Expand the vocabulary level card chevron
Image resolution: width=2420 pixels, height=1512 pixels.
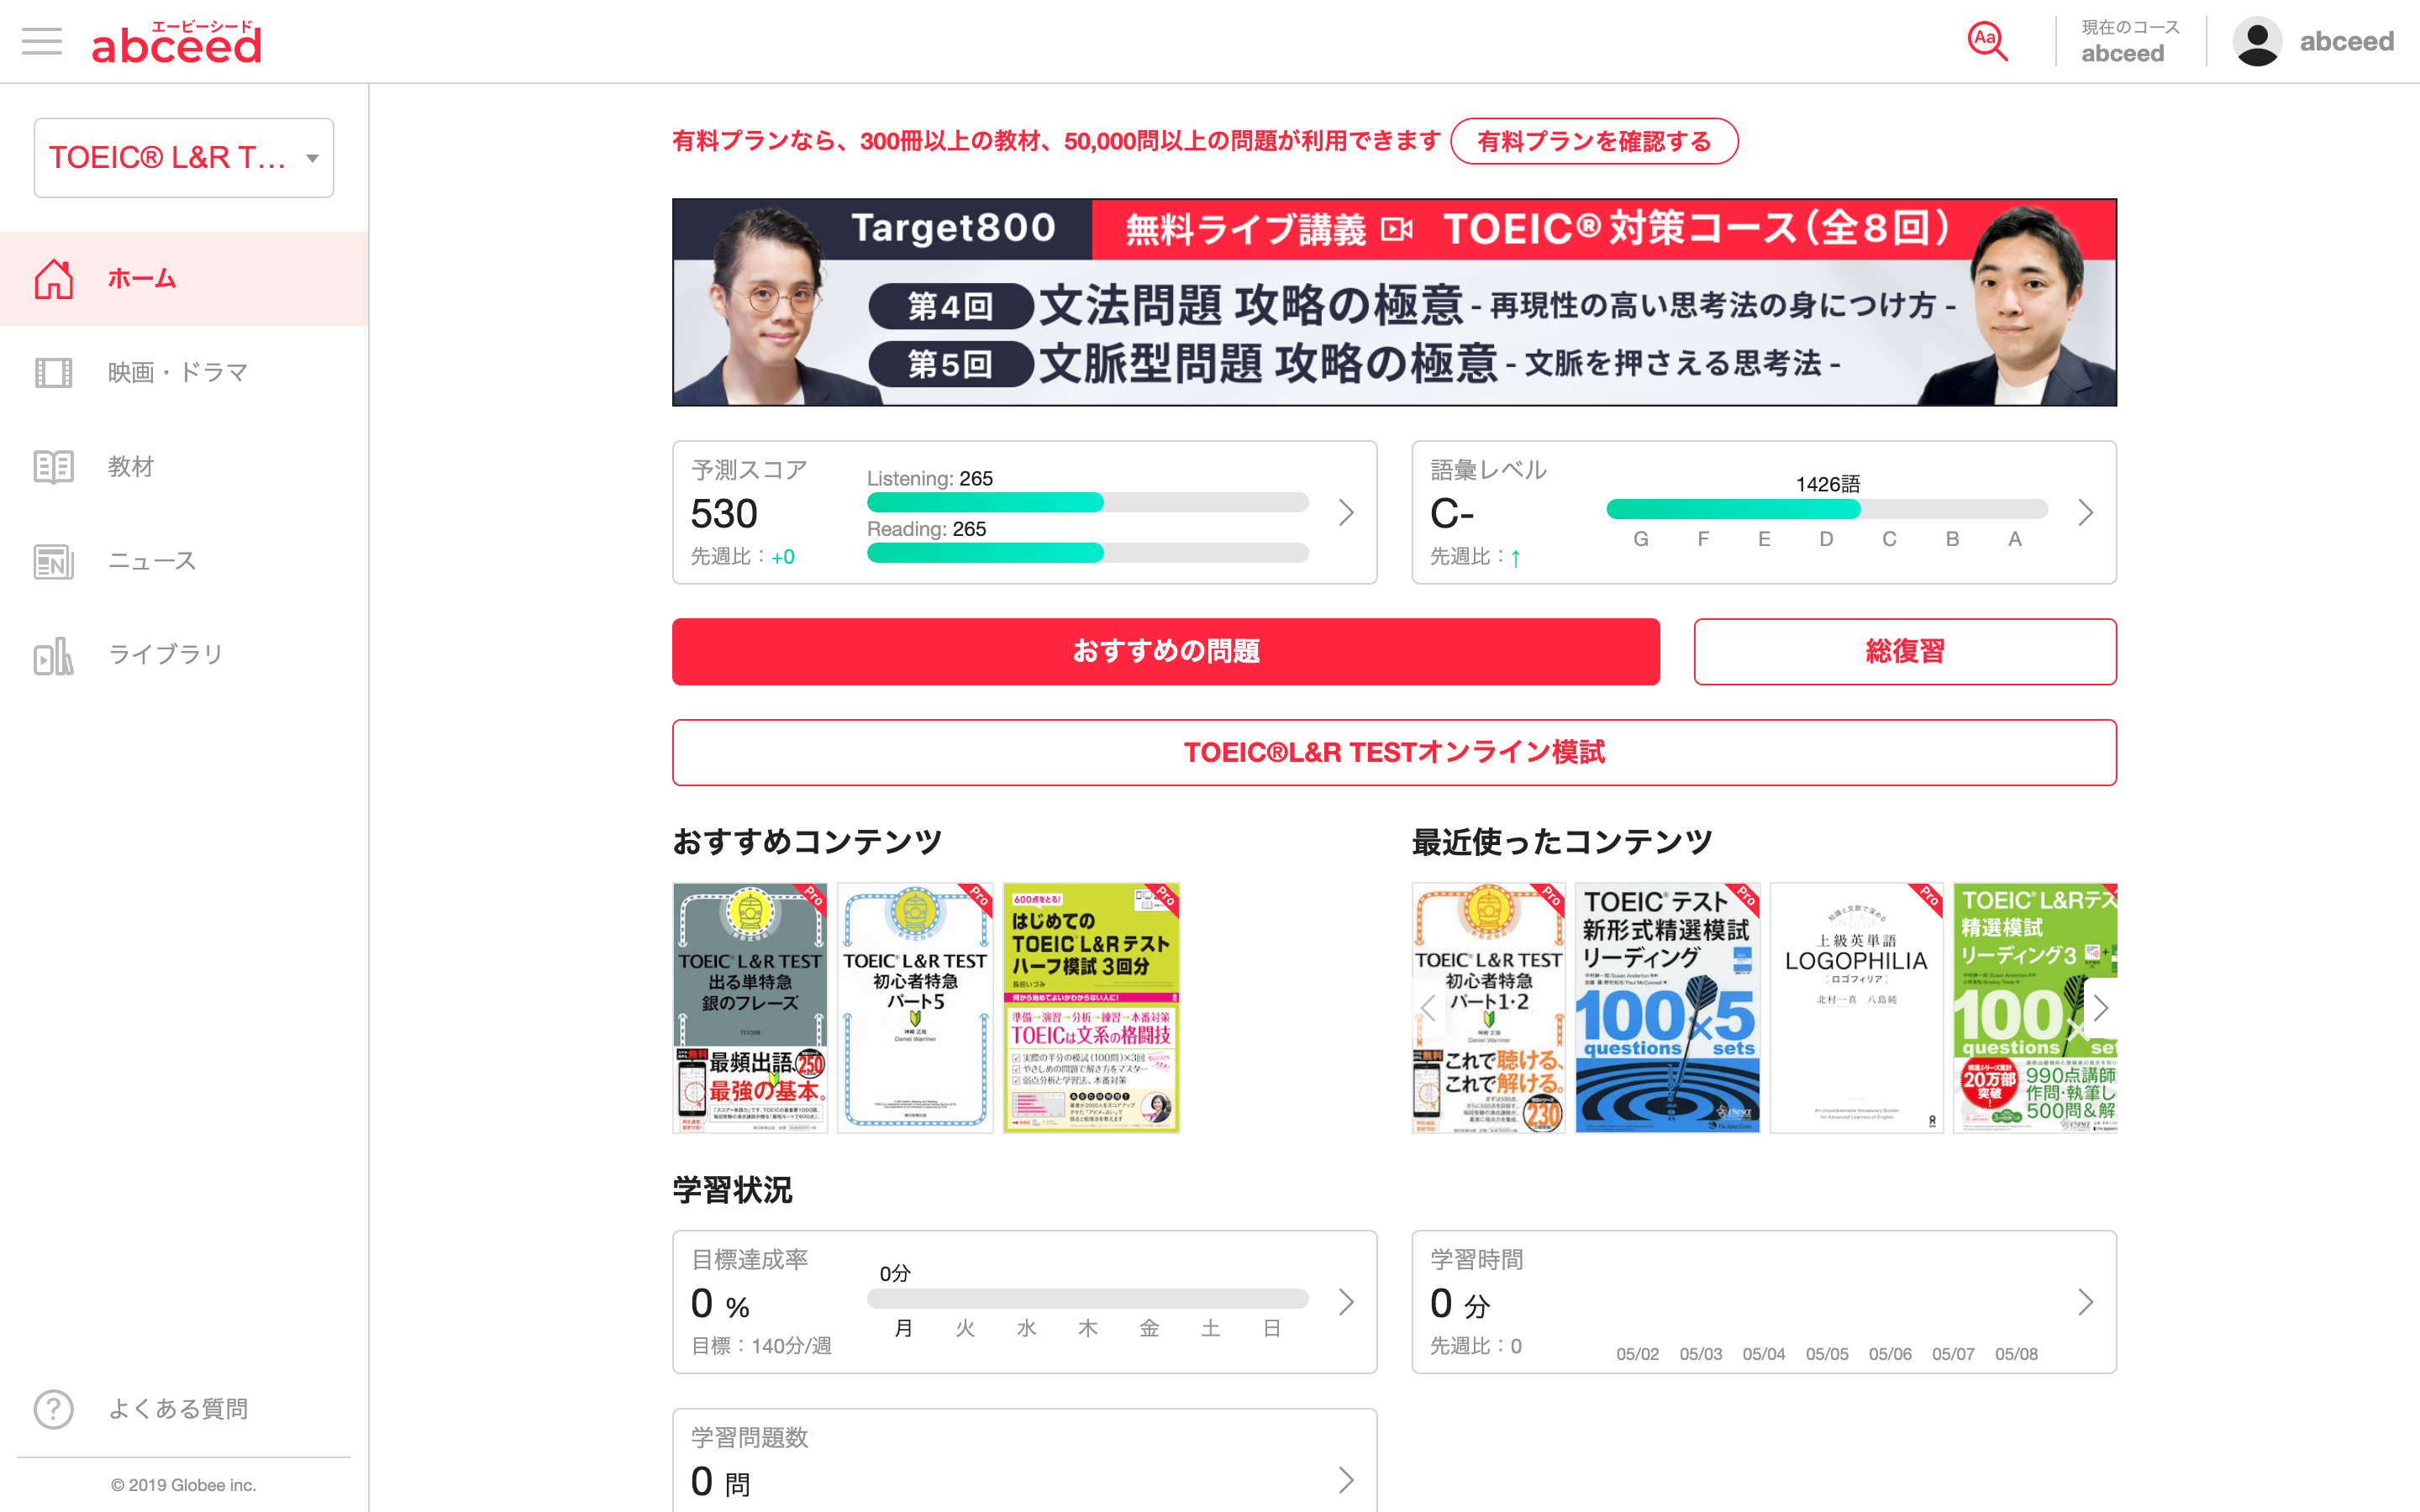[x=2085, y=513]
